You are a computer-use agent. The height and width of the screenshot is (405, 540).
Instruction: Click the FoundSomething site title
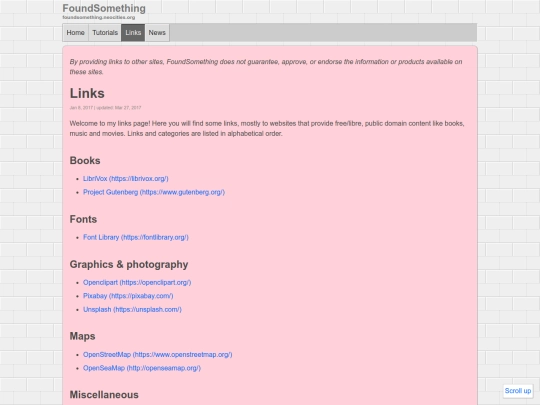(x=104, y=8)
